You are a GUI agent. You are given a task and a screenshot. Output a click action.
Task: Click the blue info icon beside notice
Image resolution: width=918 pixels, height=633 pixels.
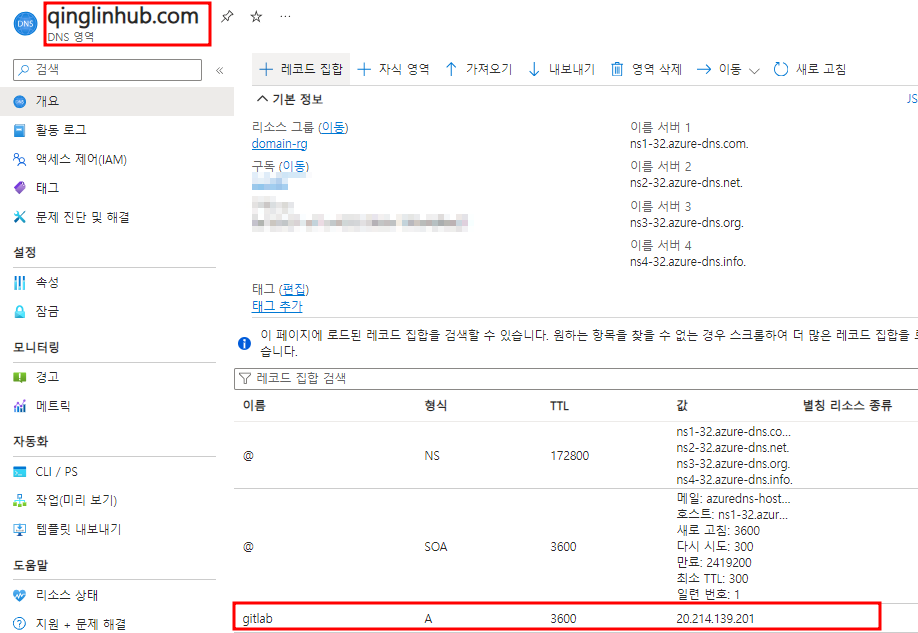(x=245, y=344)
